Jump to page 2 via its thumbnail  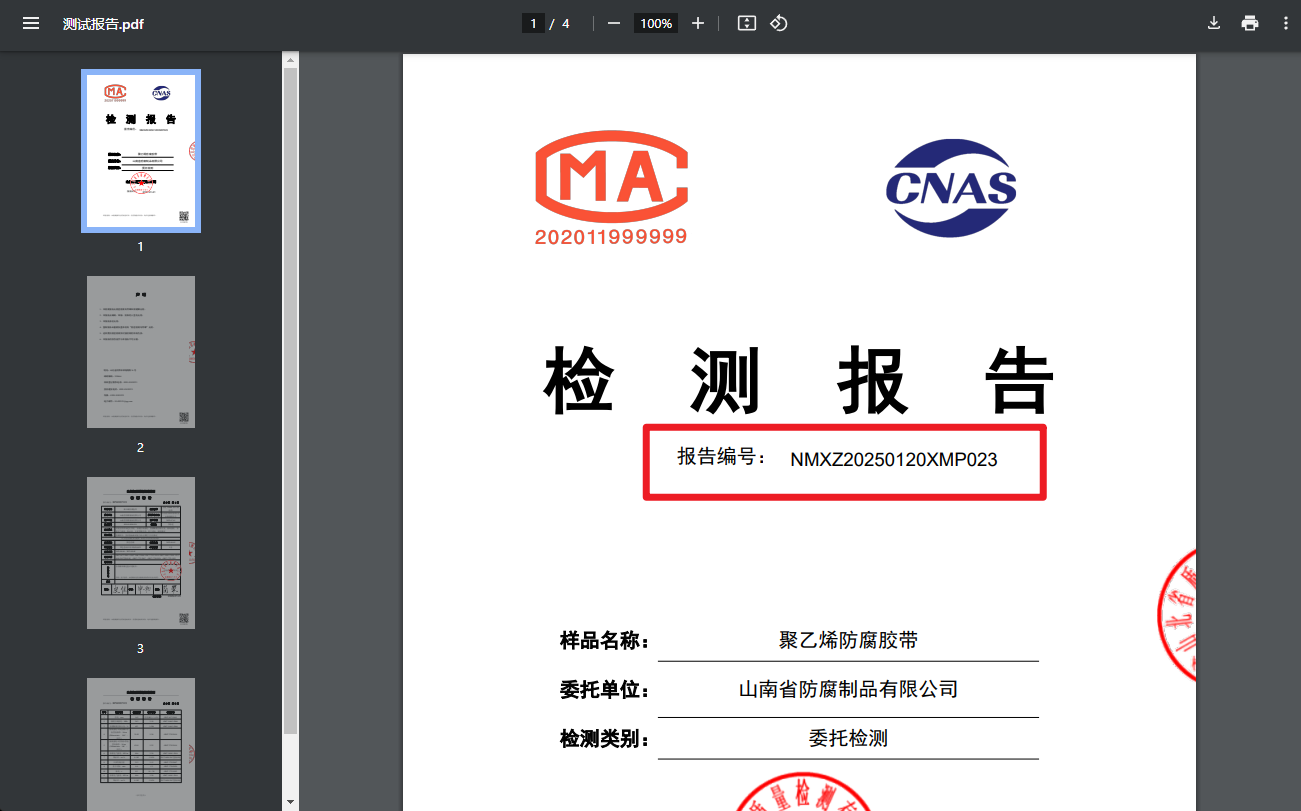(x=140, y=352)
